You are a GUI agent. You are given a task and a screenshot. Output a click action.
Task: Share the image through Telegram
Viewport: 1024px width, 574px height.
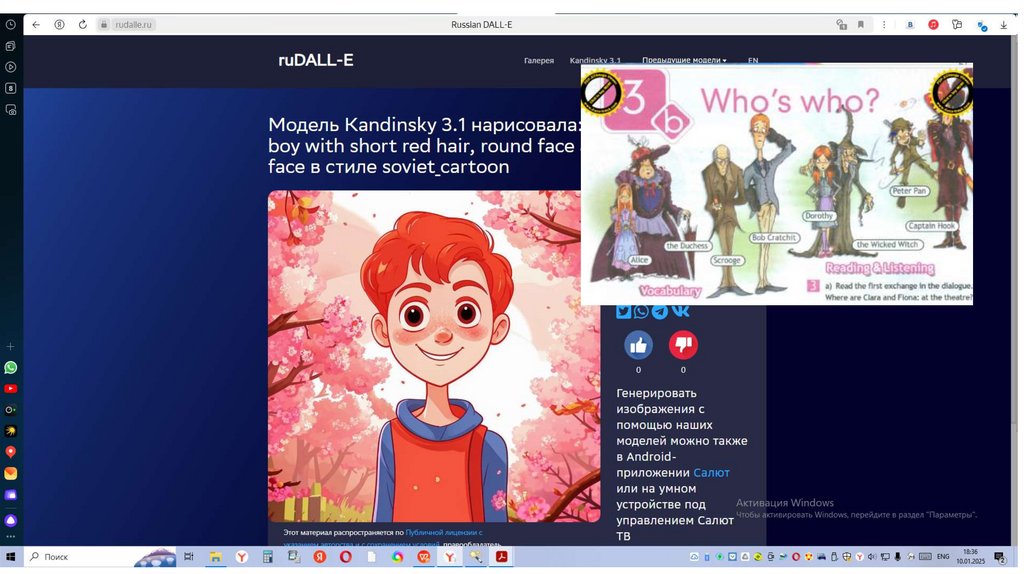[x=660, y=311]
